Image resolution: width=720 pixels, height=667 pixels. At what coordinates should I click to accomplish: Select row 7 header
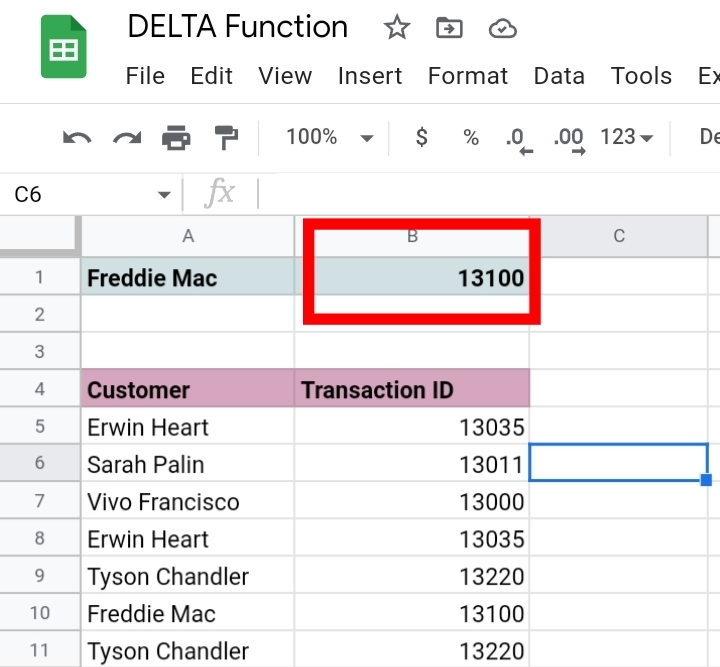pyautogui.click(x=39, y=500)
